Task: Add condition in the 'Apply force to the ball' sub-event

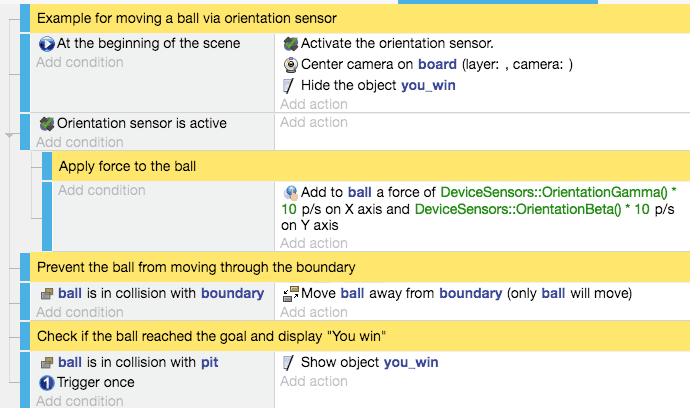Action: [x=102, y=190]
